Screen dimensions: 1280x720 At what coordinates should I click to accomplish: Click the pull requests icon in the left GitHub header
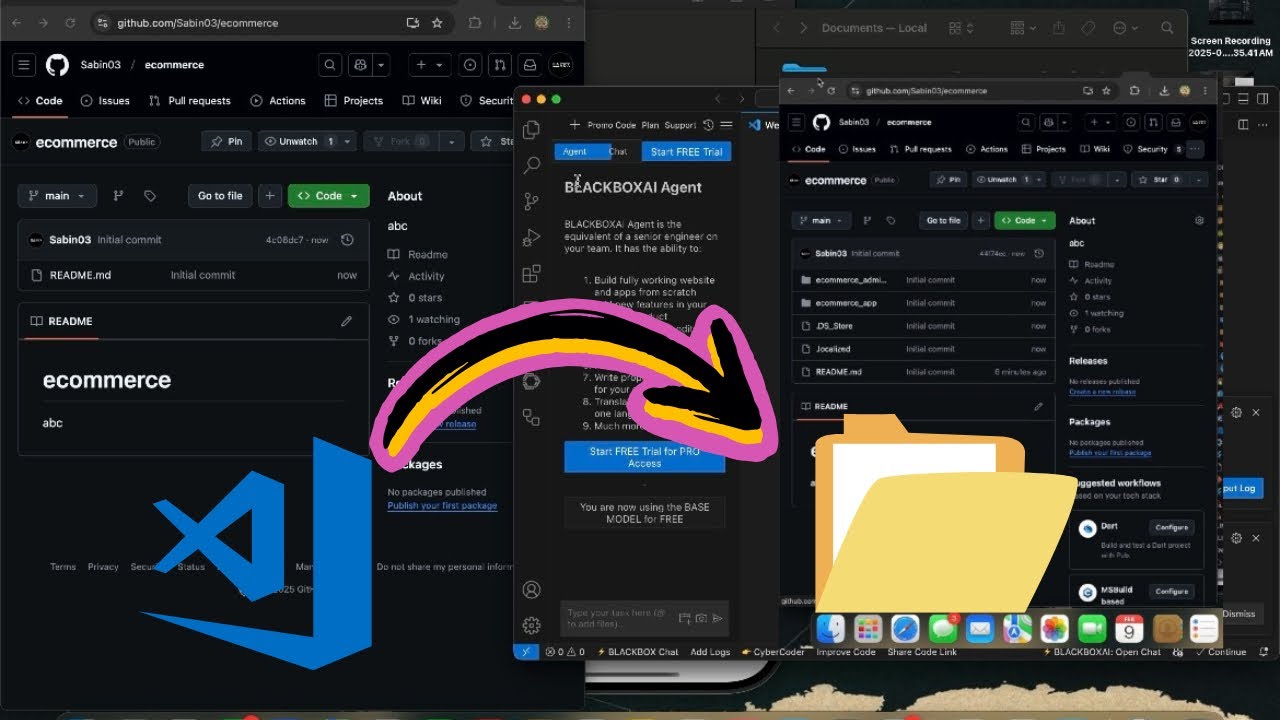[501, 65]
